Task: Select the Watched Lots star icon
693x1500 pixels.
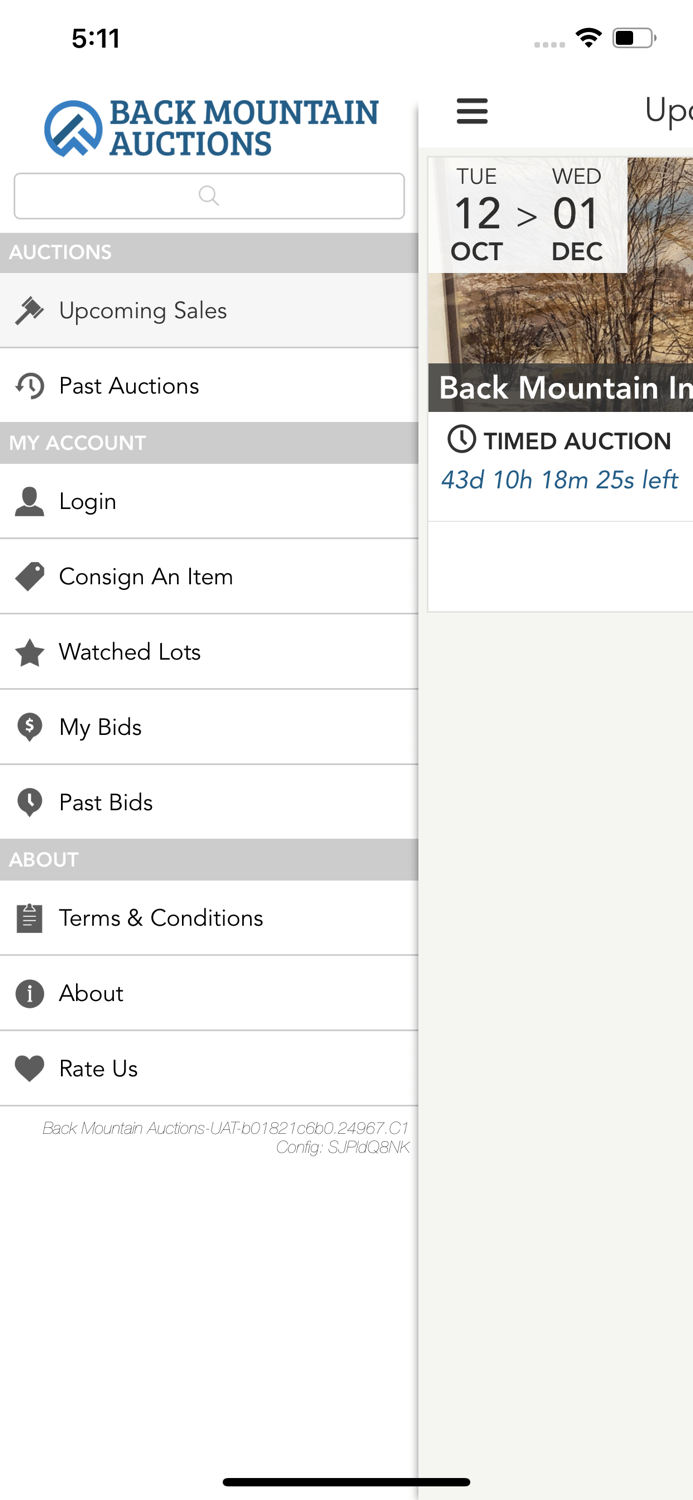Action: pyautogui.click(x=30, y=651)
